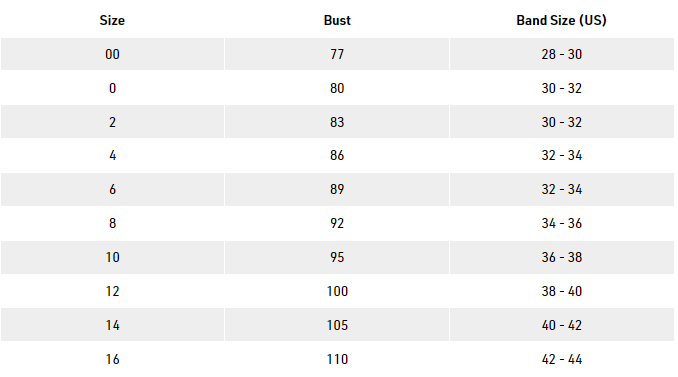Click the bust value 83 cell
Viewport: 678px width, 377px height.
pos(337,122)
